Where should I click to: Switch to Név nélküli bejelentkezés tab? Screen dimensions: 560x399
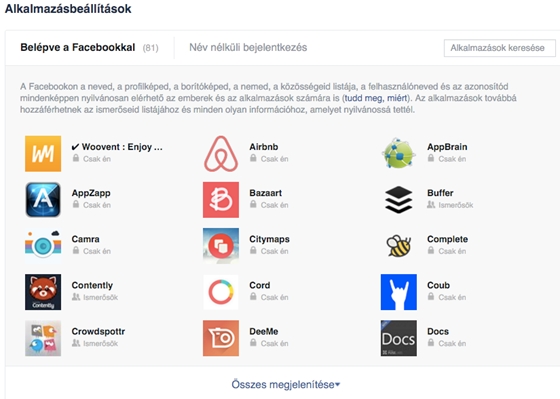248,48
